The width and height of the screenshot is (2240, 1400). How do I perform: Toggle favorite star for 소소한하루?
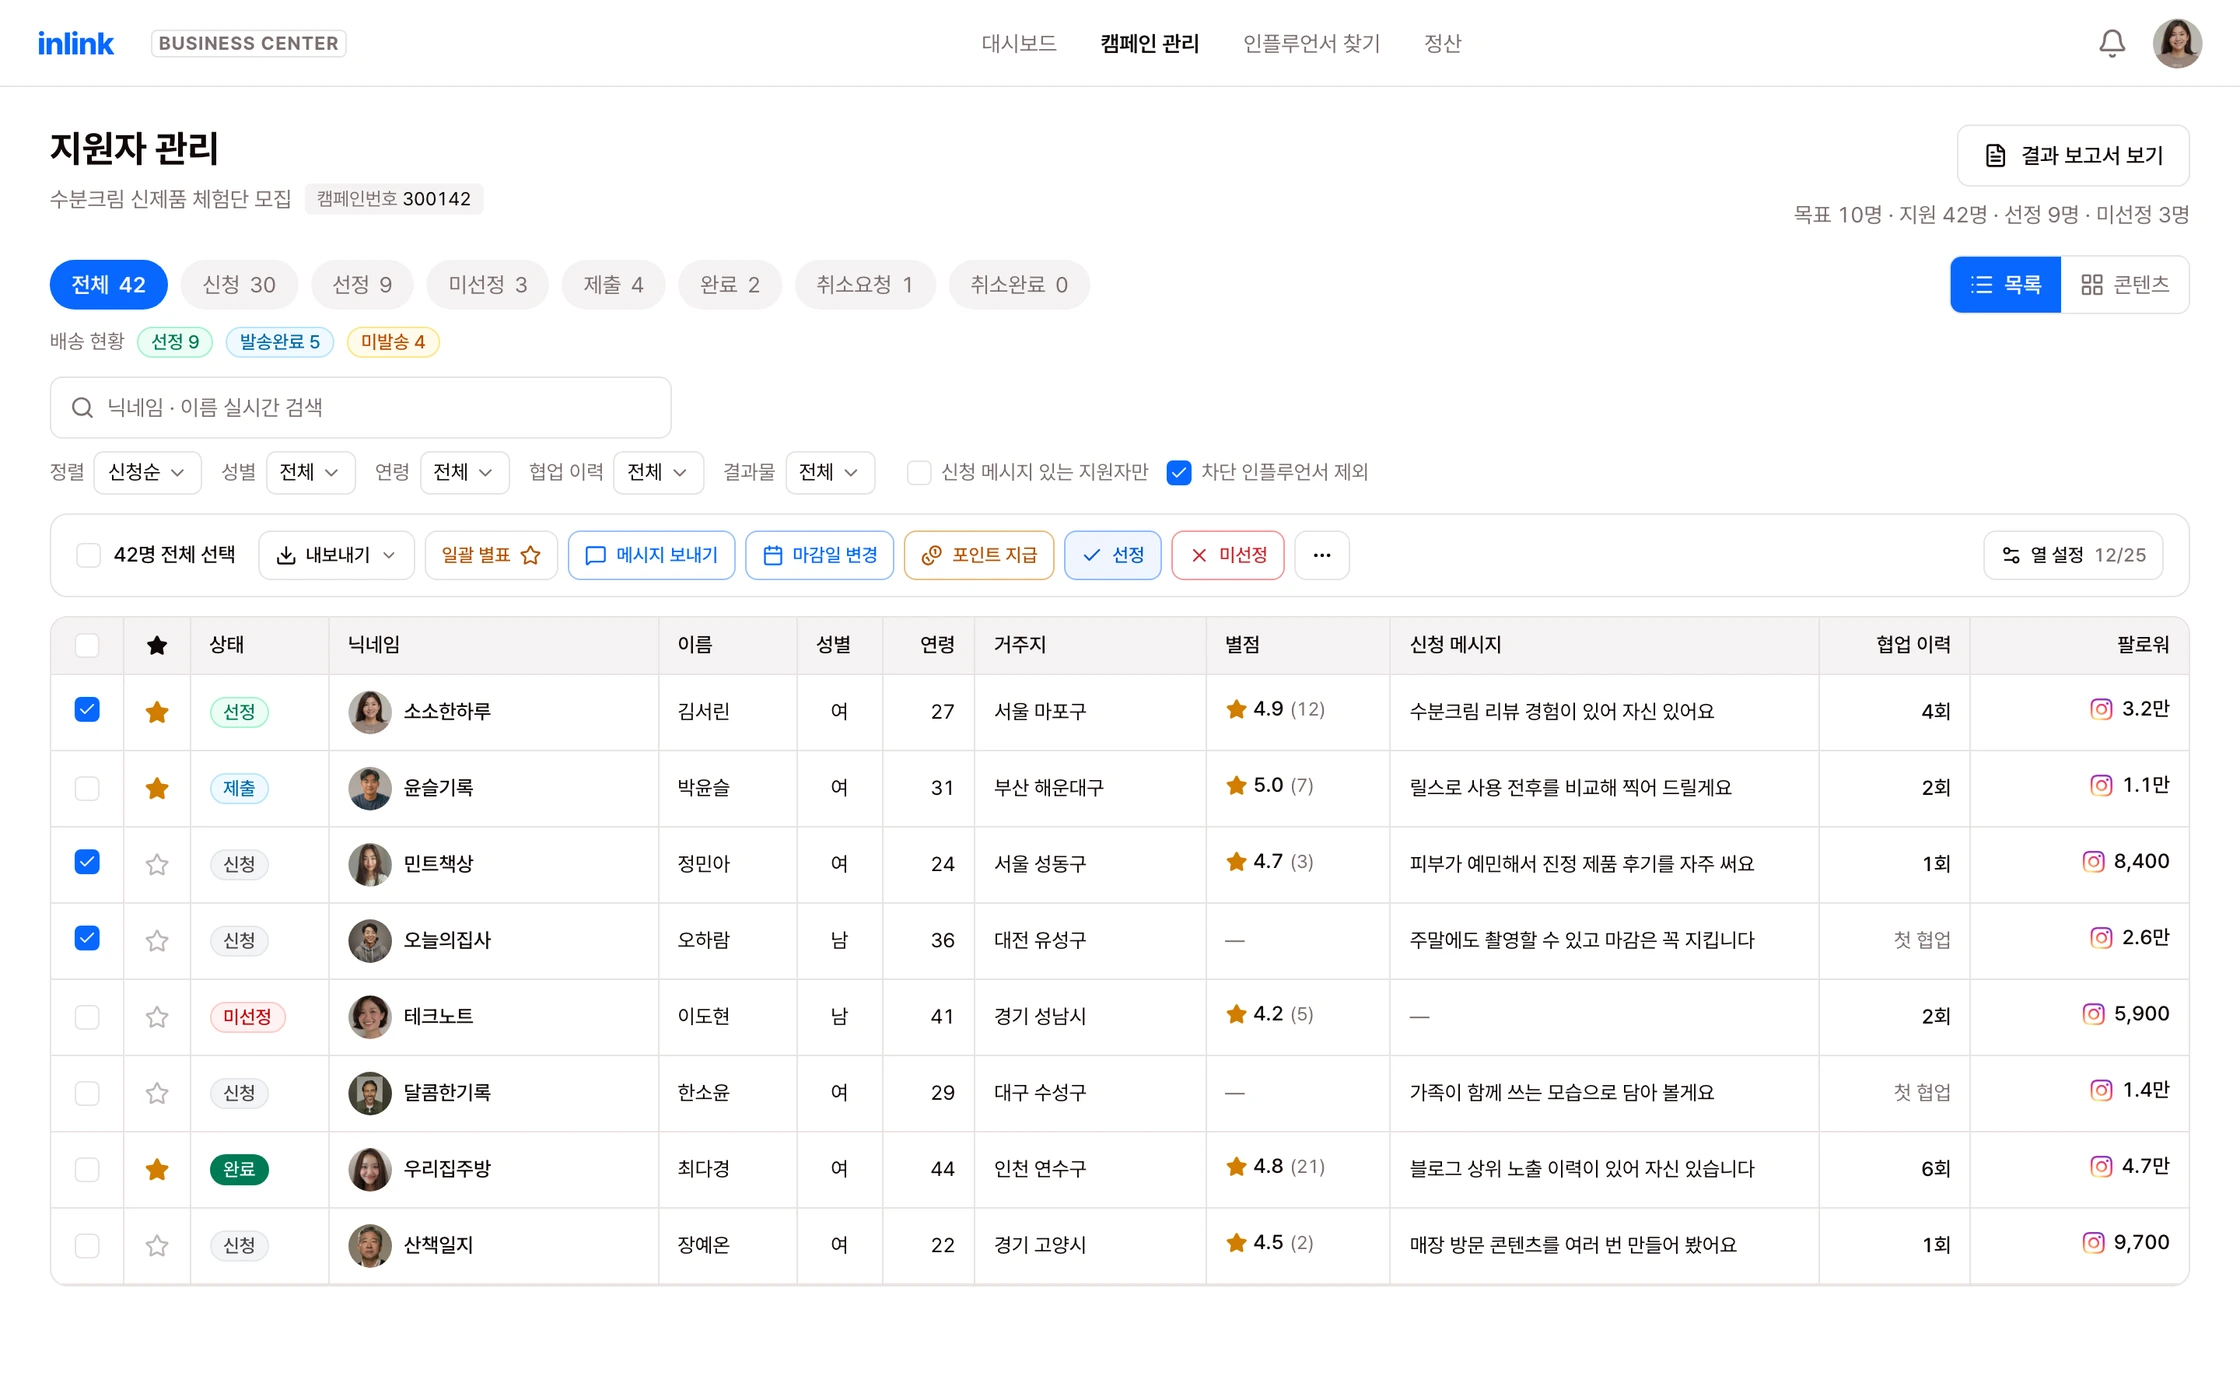(157, 712)
